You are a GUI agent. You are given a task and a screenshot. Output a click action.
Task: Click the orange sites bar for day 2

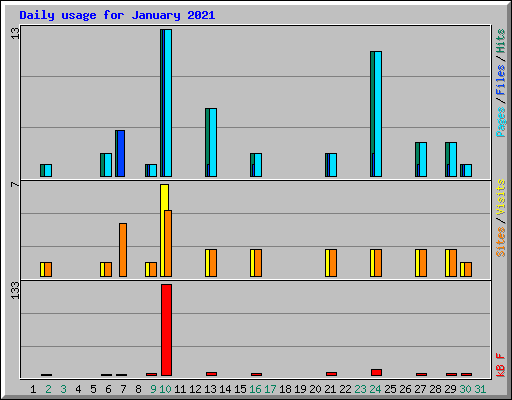48,269
